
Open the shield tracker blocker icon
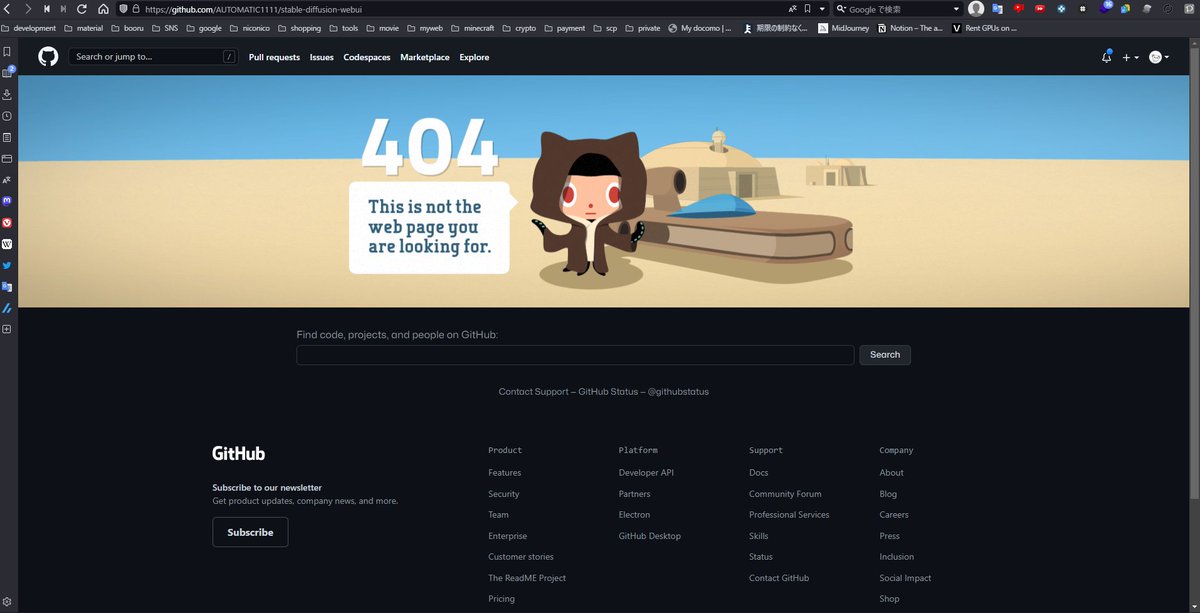[123, 9]
